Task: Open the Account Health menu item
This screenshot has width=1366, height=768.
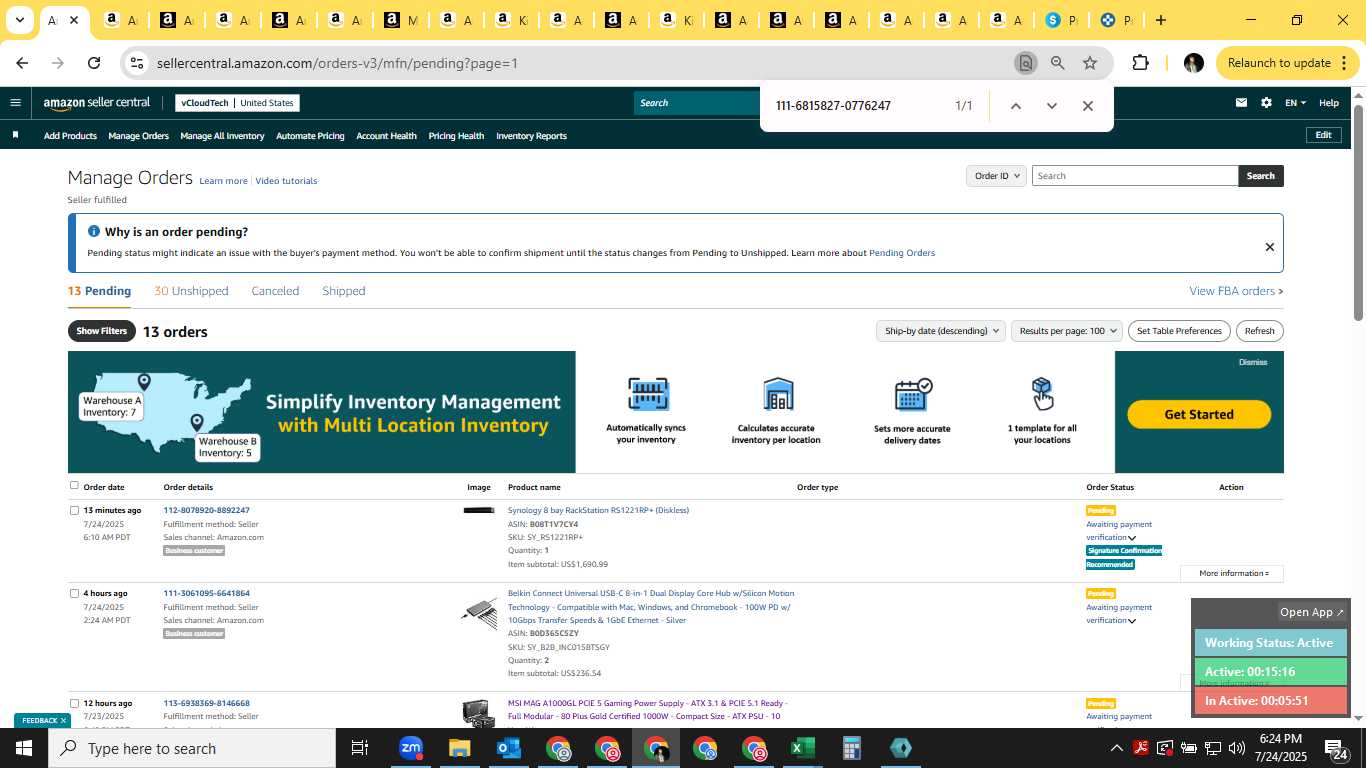Action: [386, 136]
